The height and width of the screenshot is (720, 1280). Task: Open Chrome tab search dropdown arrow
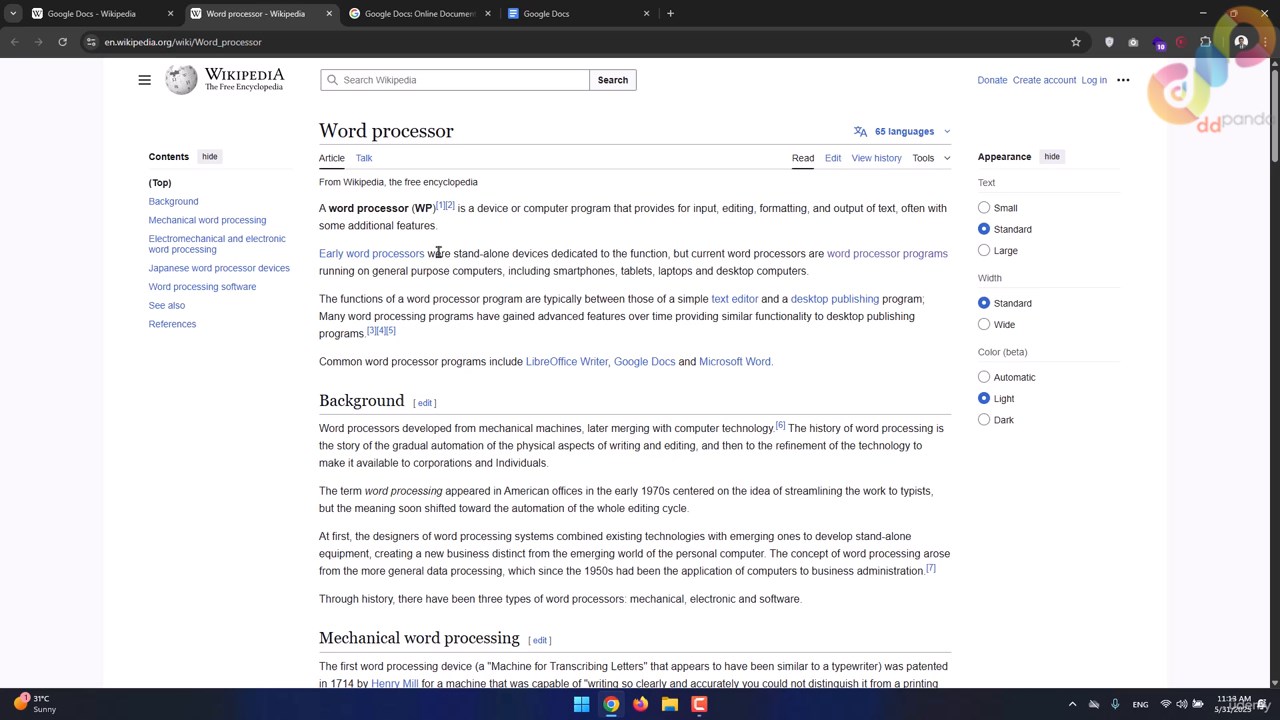pyautogui.click(x=13, y=14)
